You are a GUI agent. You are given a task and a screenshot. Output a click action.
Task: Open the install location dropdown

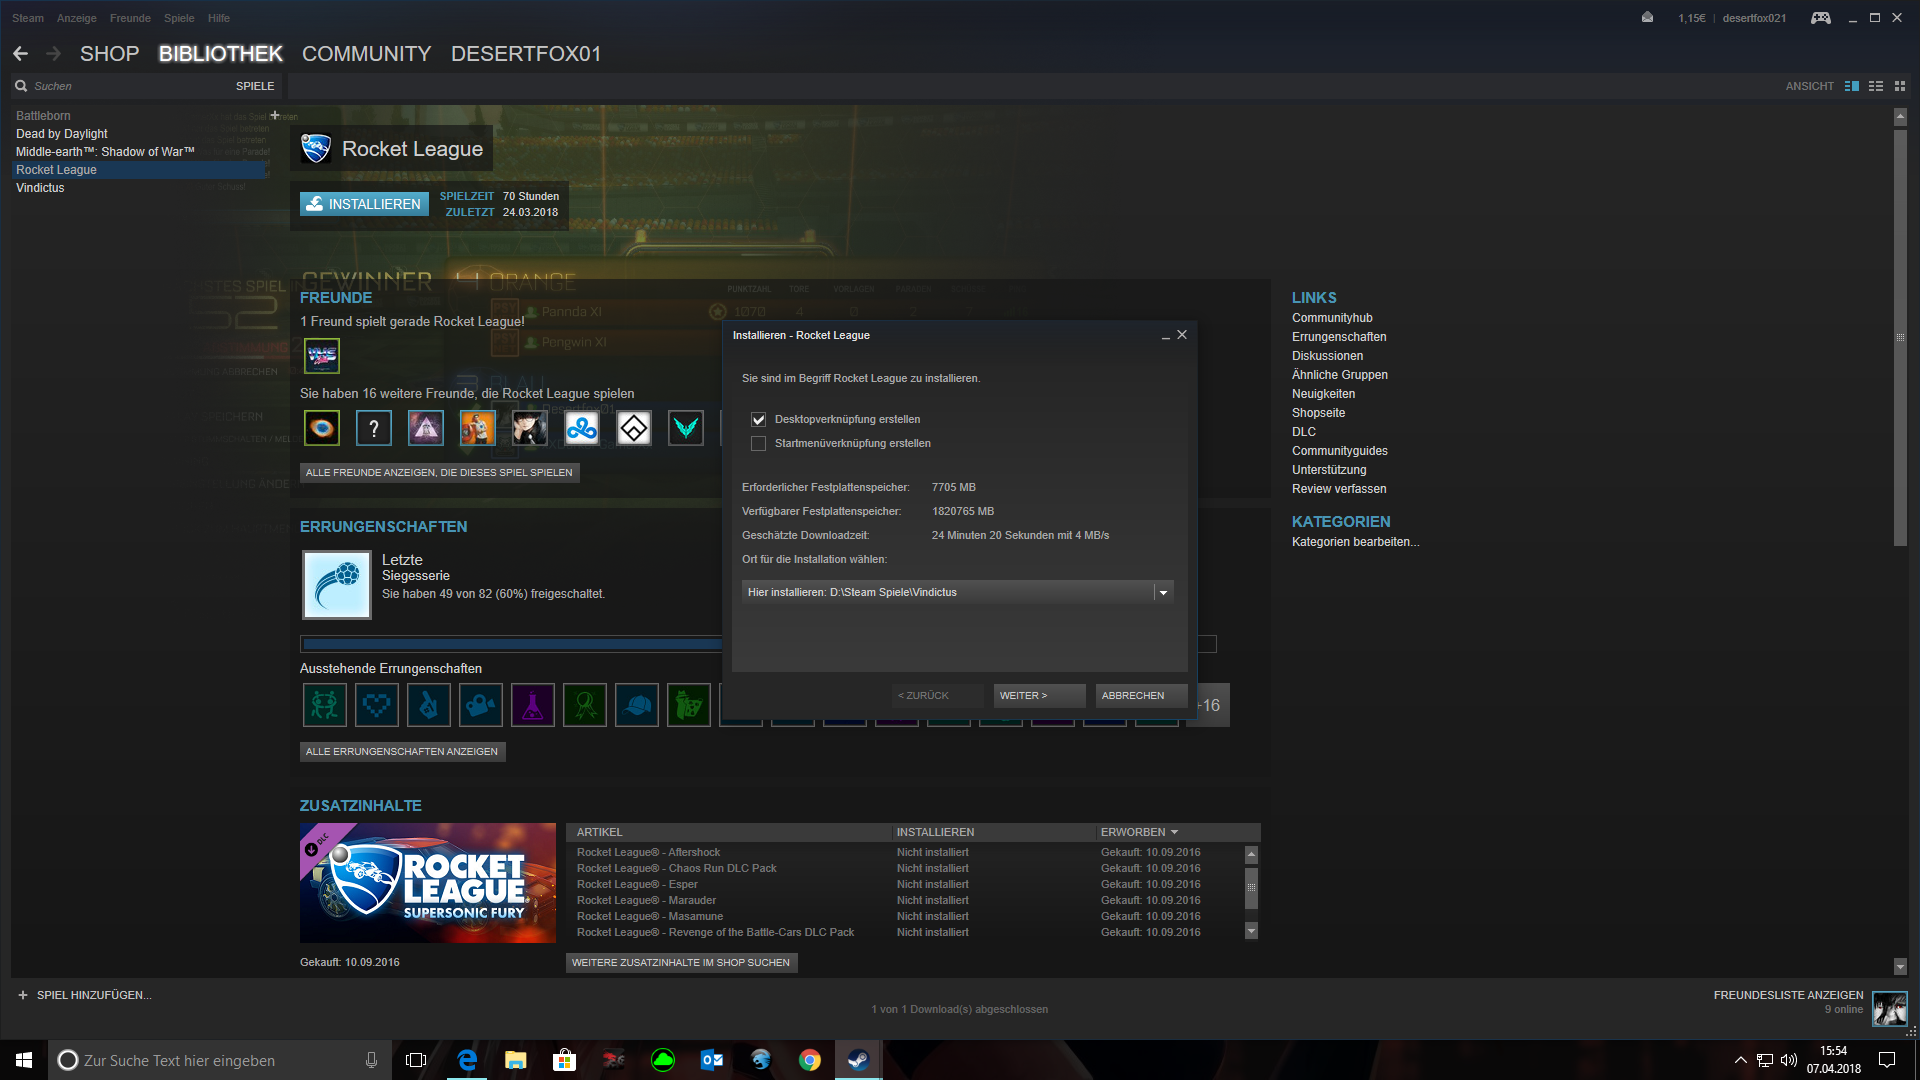tap(1162, 593)
